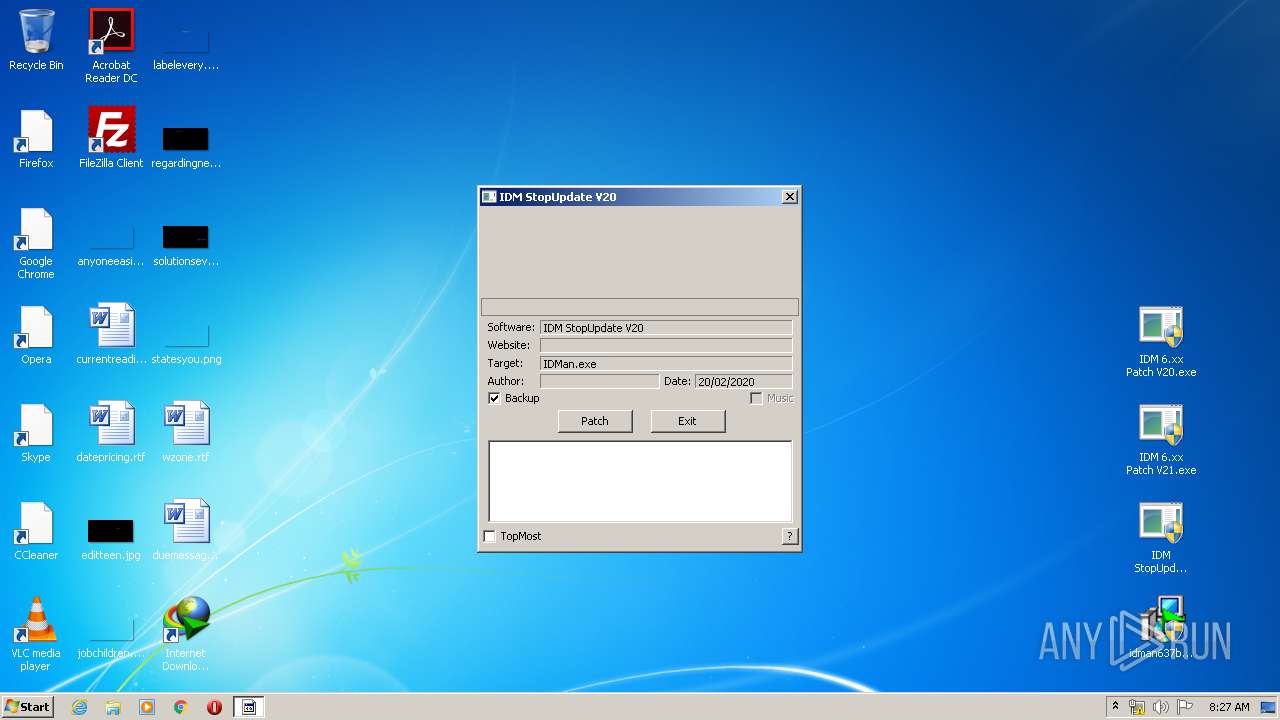The width and height of the screenshot is (1280, 720).
Task: Open Chrome from the taskbar
Action: point(181,707)
